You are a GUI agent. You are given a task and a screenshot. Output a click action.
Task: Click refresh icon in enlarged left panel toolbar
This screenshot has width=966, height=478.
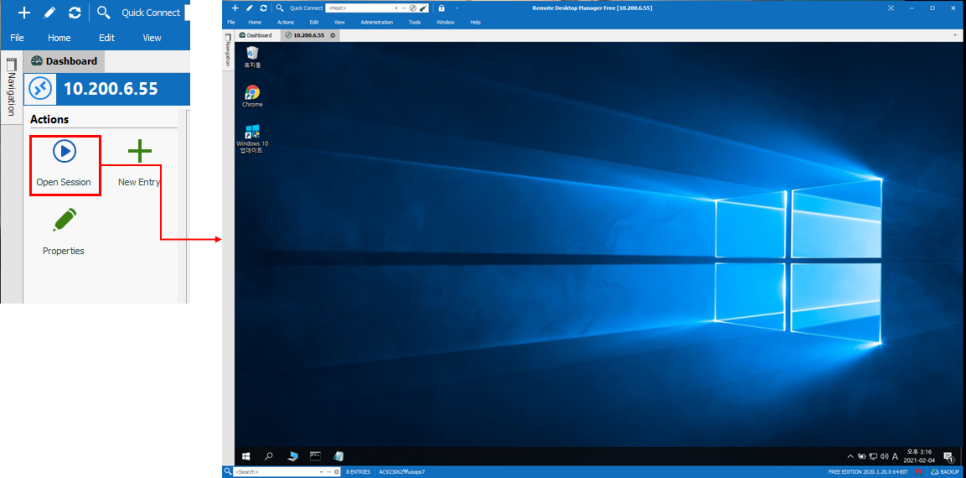(x=75, y=12)
